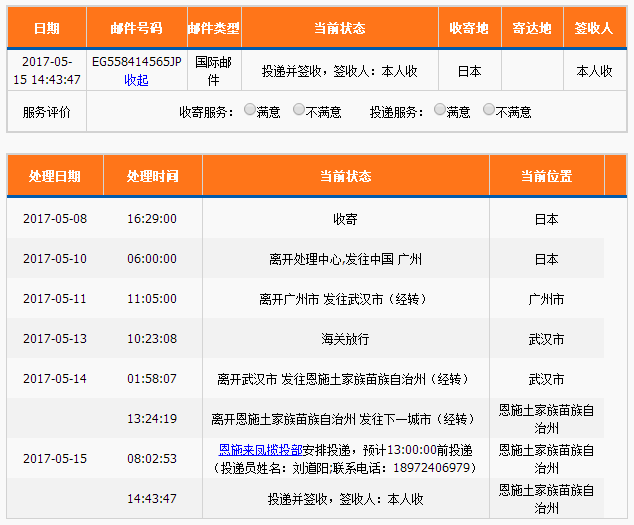Click the 本人收 cell under 签收人
The width and height of the screenshot is (634, 525).
tap(594, 71)
